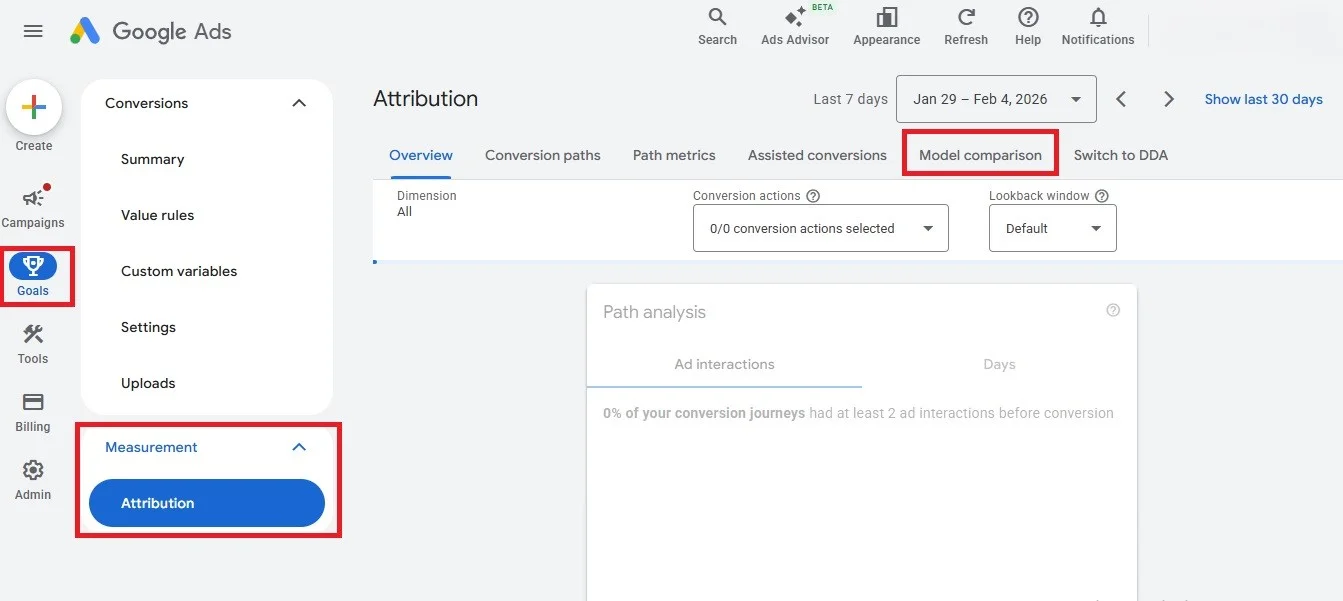Switch to the Model comparison tab
1343x601 pixels.
979,155
